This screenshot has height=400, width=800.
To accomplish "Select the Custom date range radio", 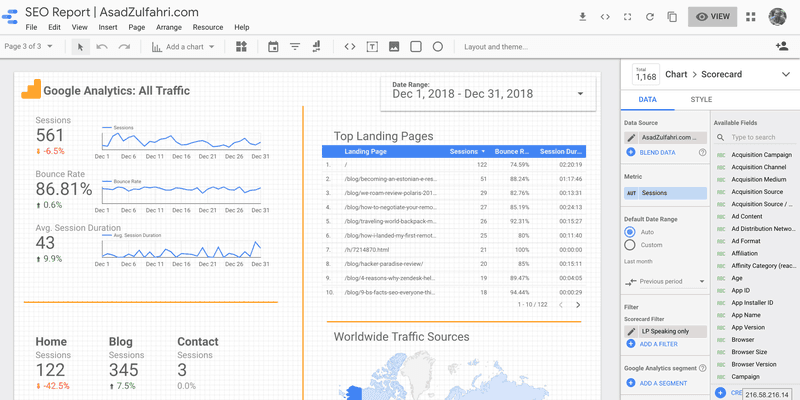I will (630, 245).
